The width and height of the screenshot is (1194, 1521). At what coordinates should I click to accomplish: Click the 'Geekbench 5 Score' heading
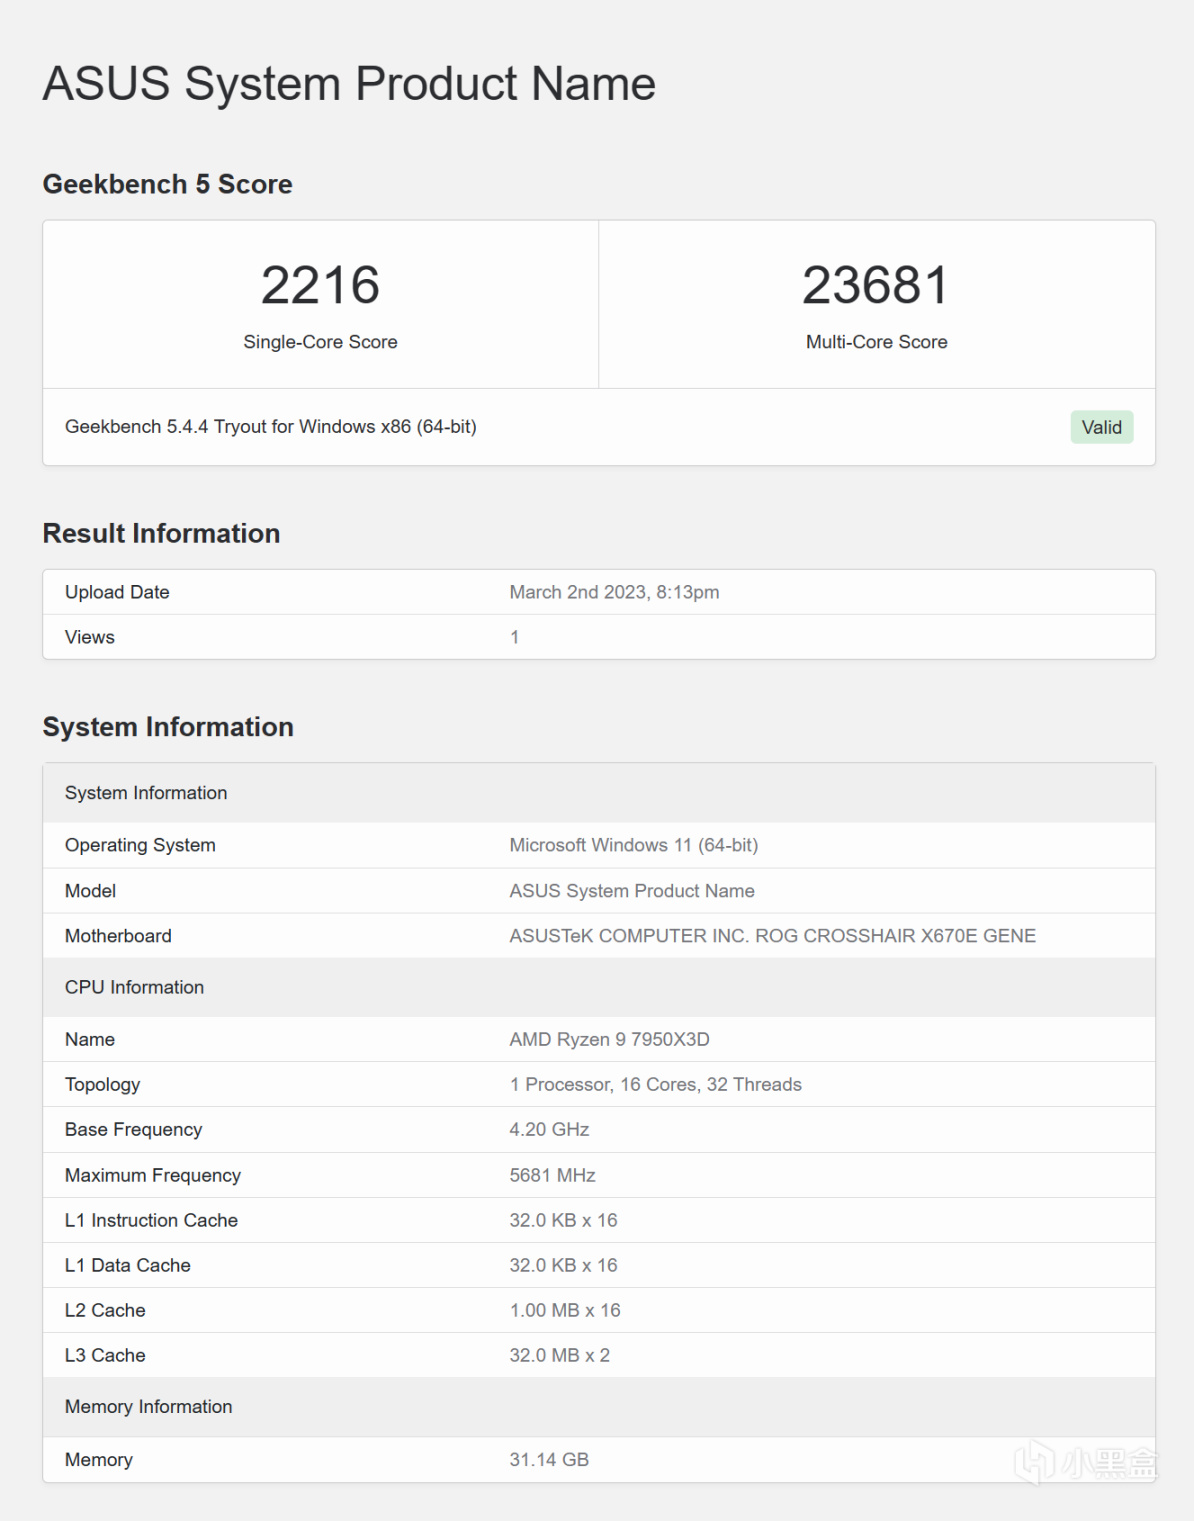point(167,184)
